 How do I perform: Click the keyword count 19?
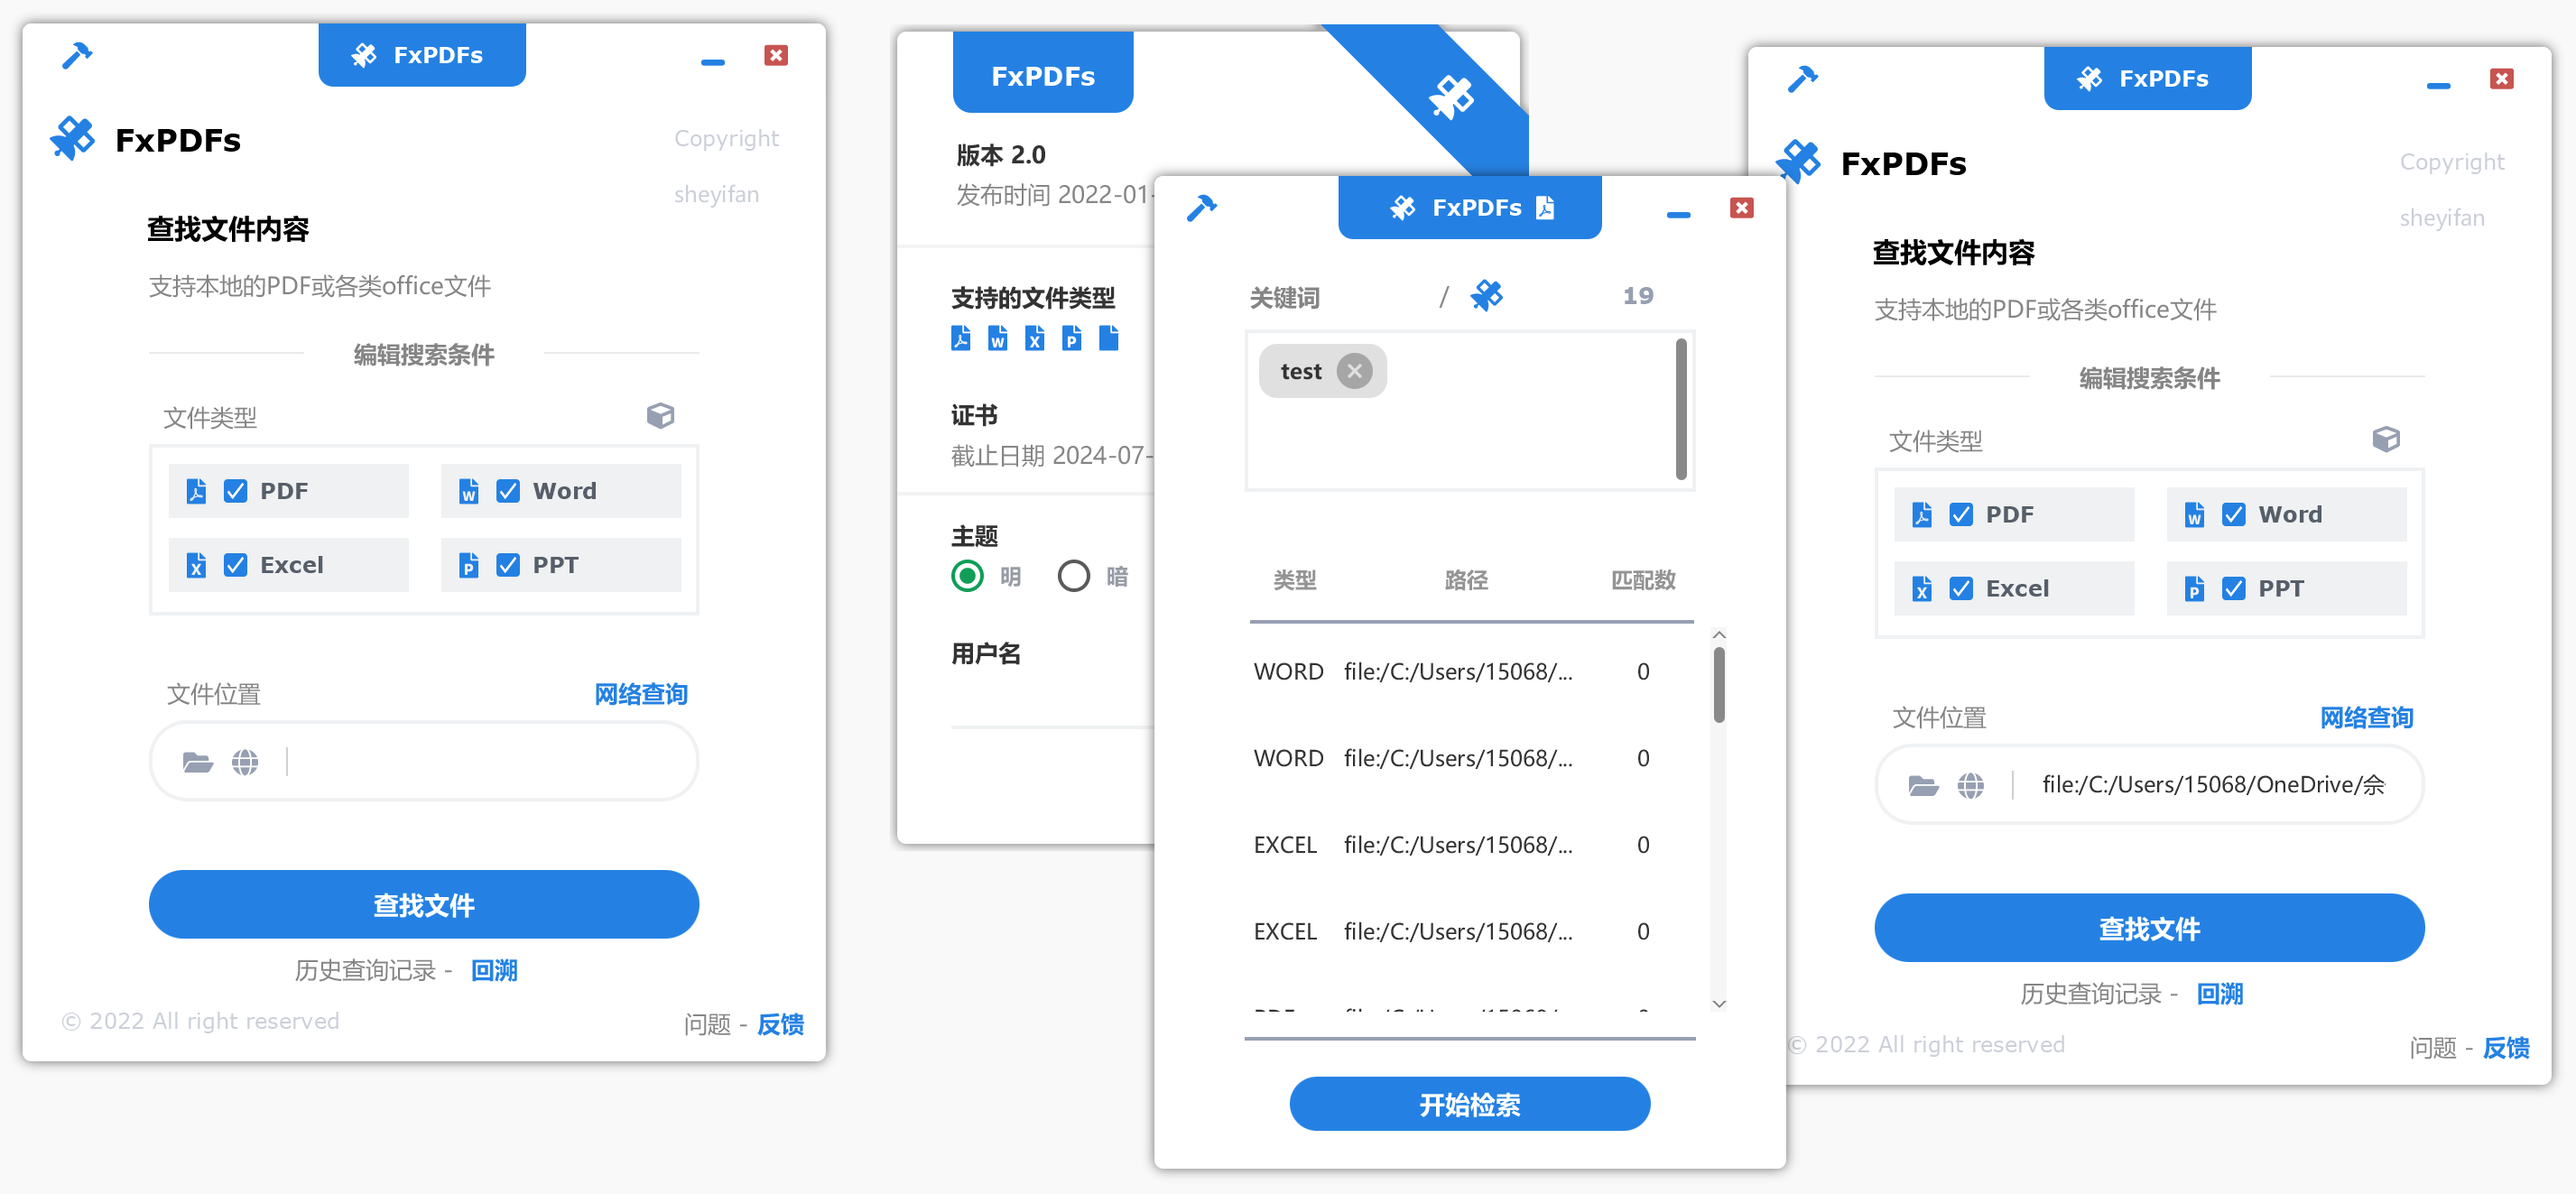pos(1637,296)
